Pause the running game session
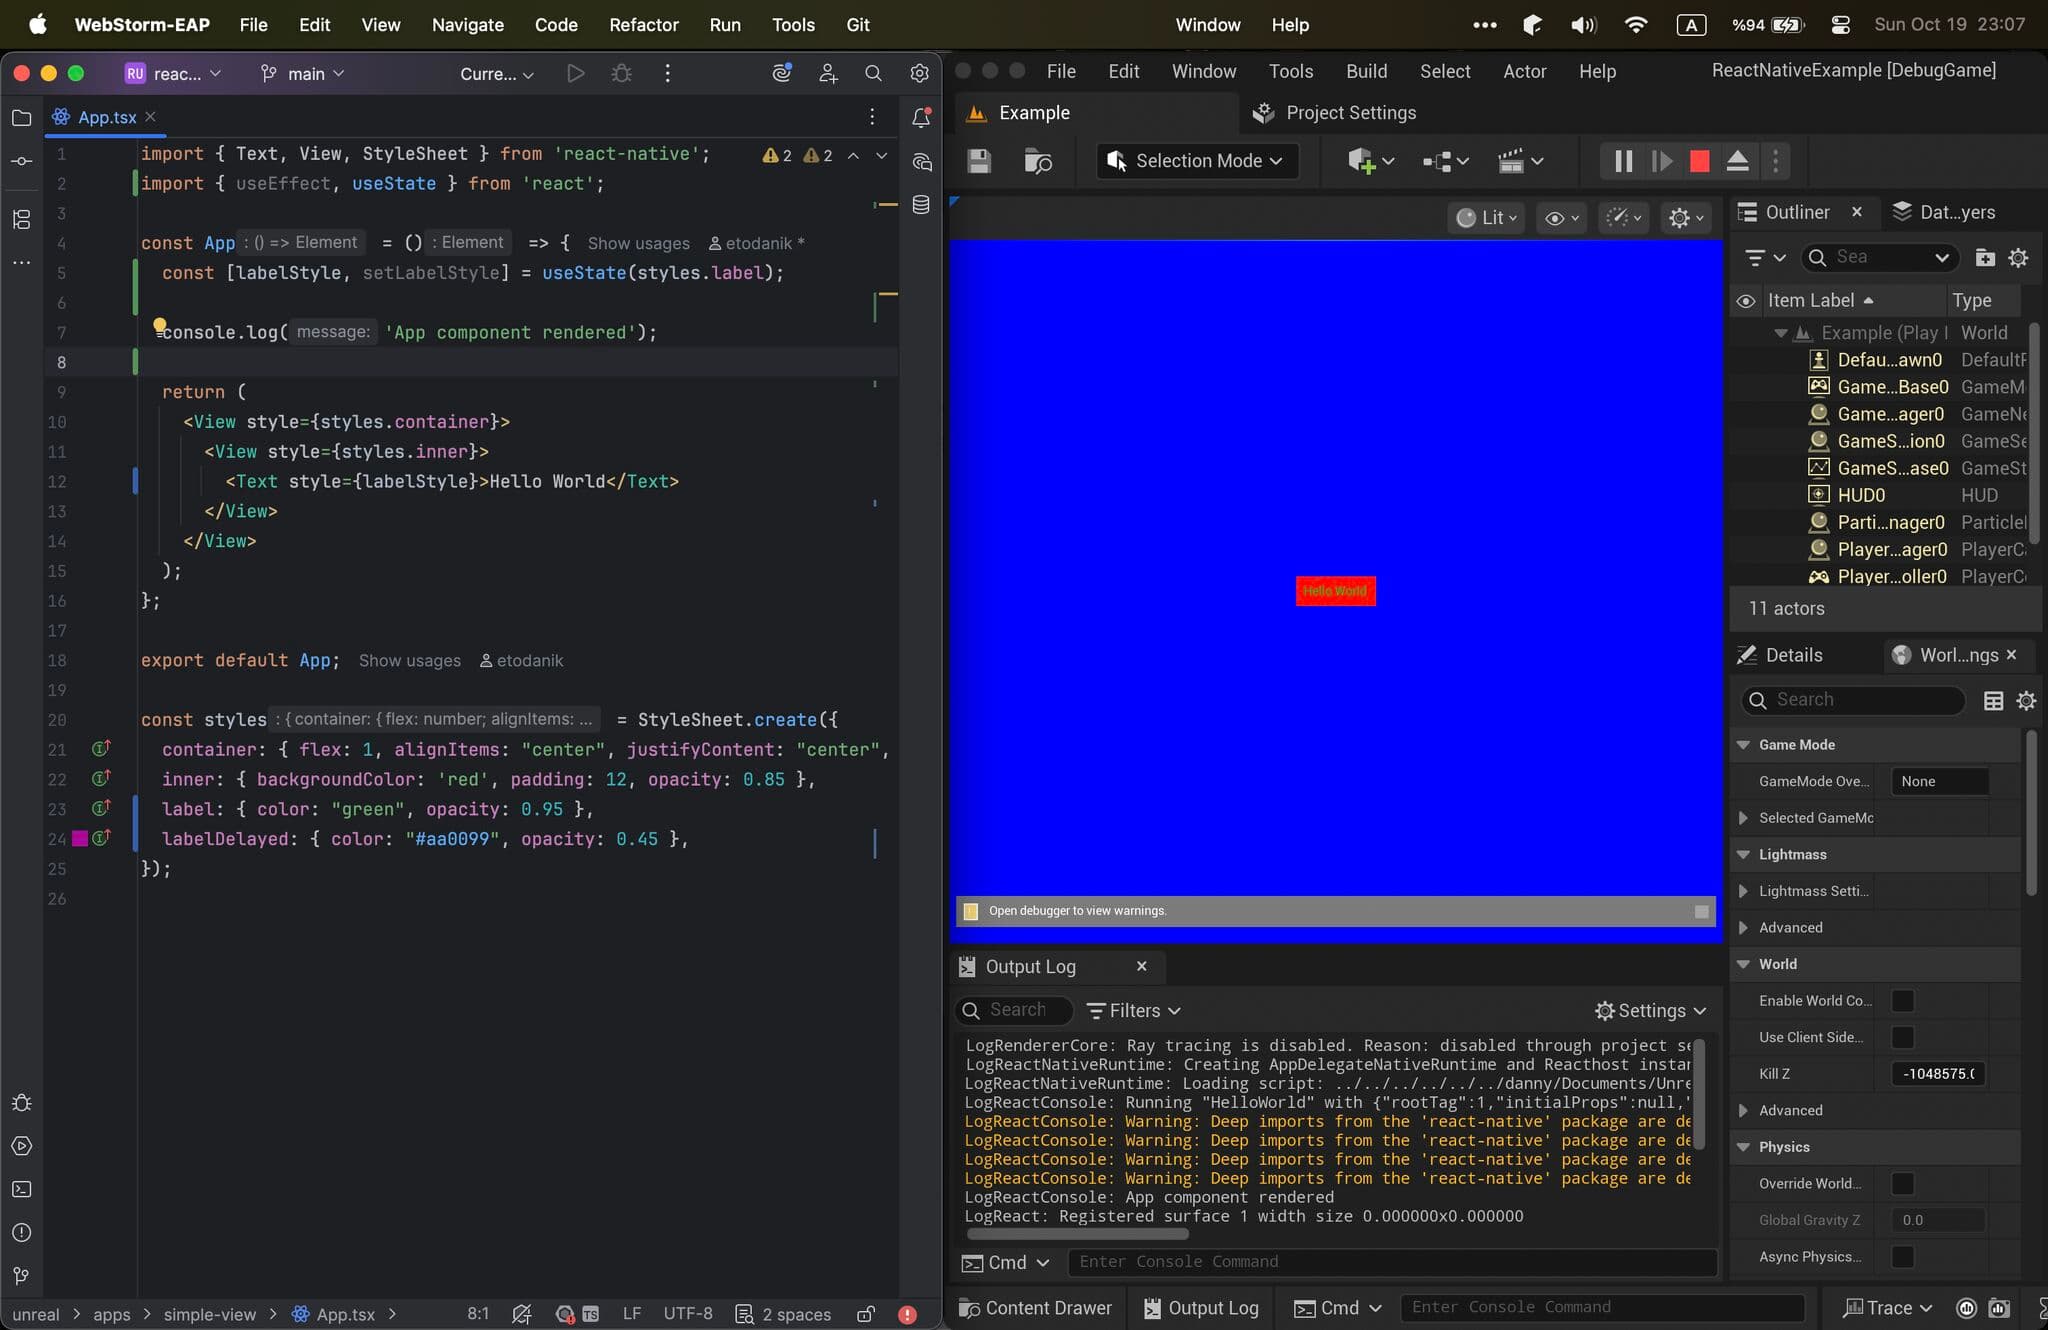The image size is (2048, 1330). [1622, 160]
